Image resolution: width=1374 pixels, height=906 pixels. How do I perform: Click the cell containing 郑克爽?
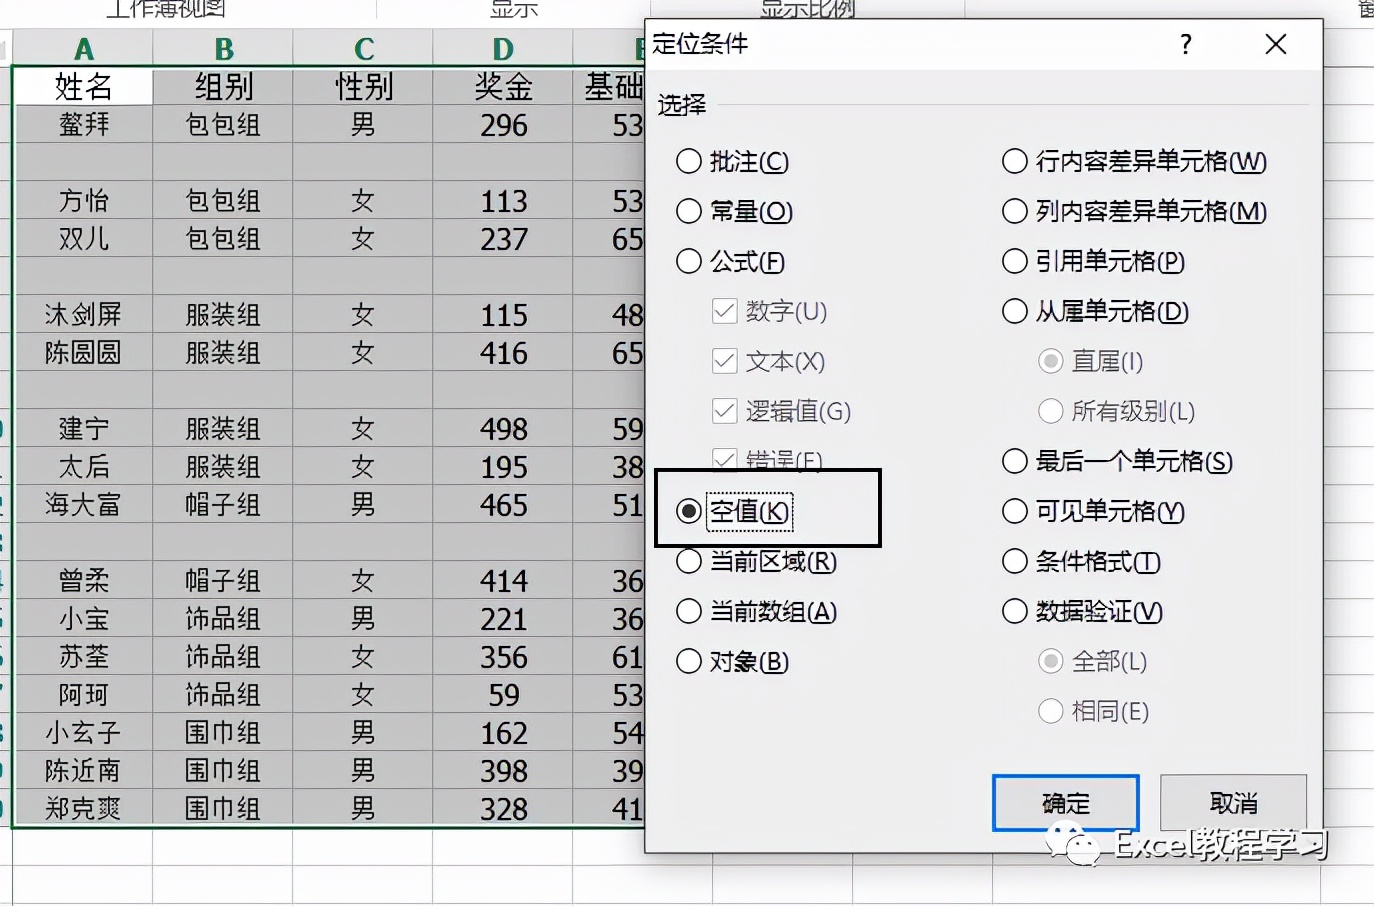coord(83,809)
